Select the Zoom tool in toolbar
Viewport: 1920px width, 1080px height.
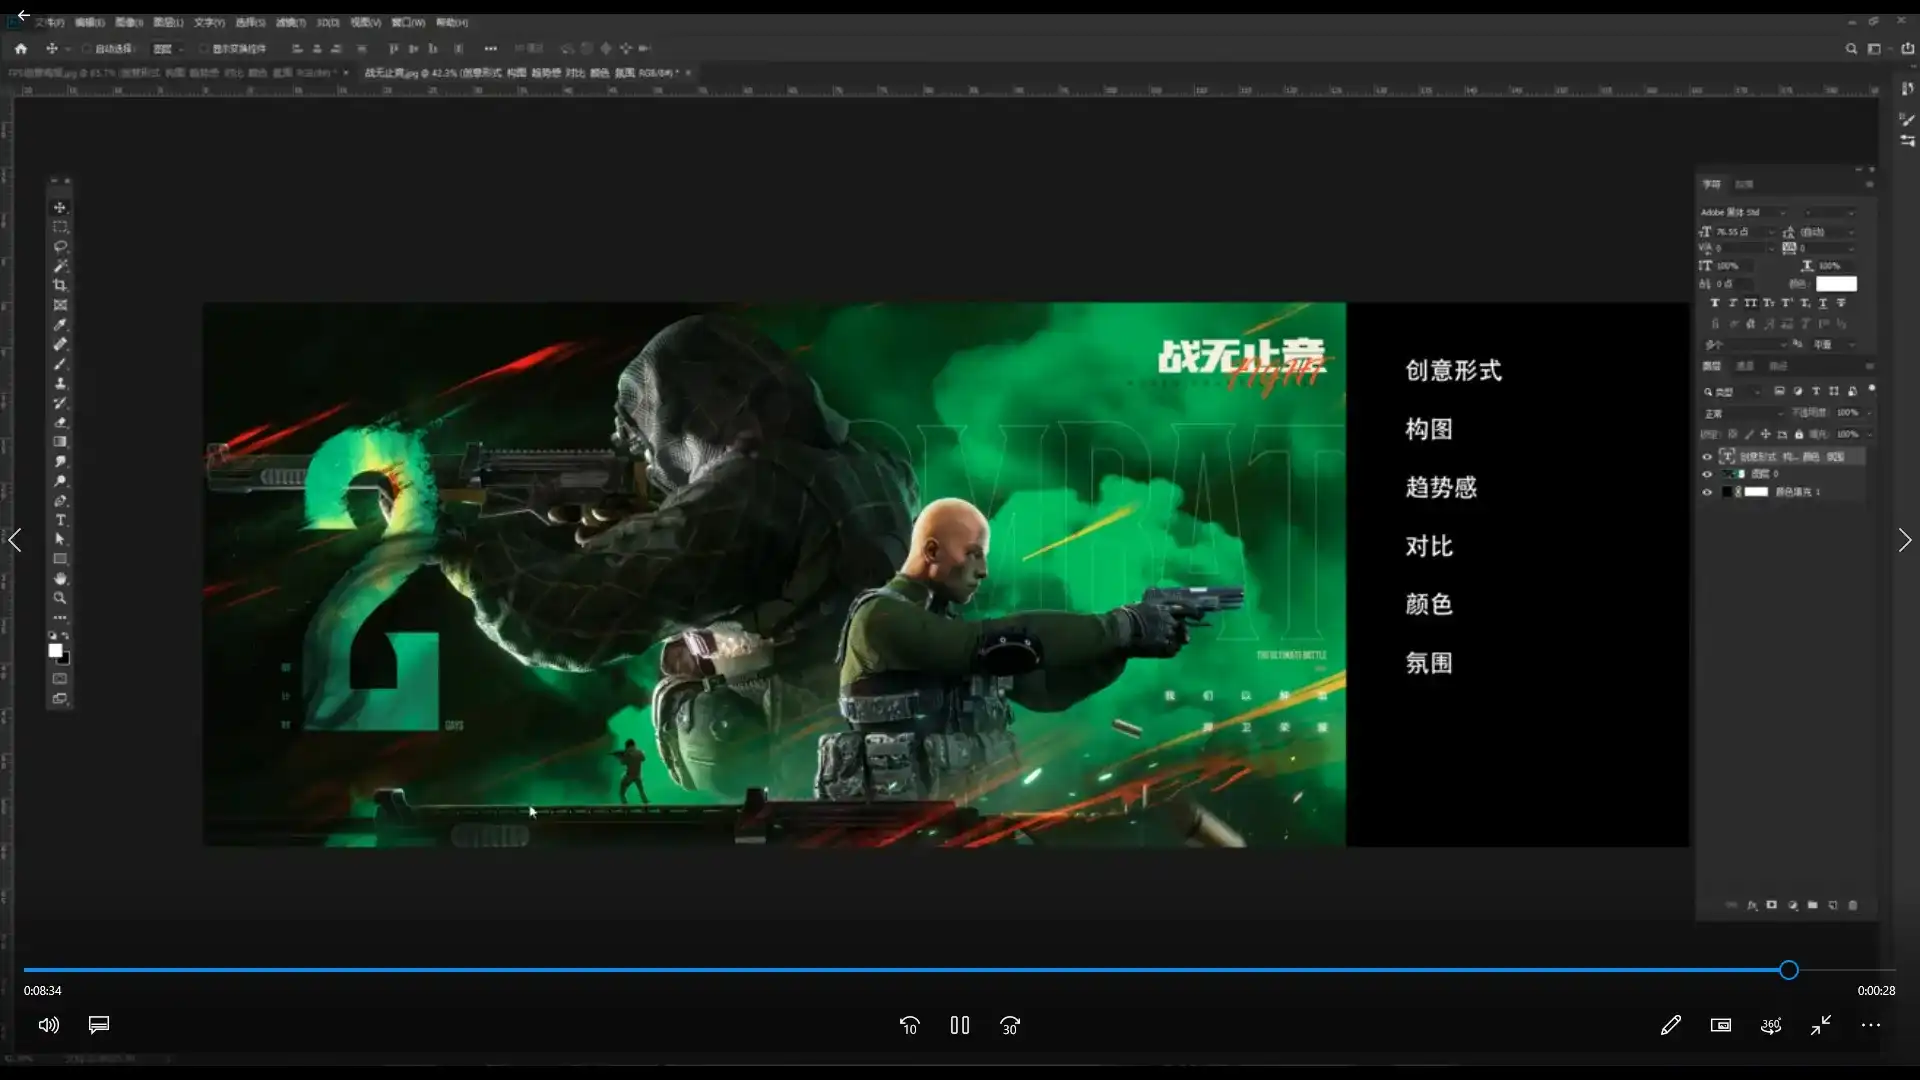point(60,598)
